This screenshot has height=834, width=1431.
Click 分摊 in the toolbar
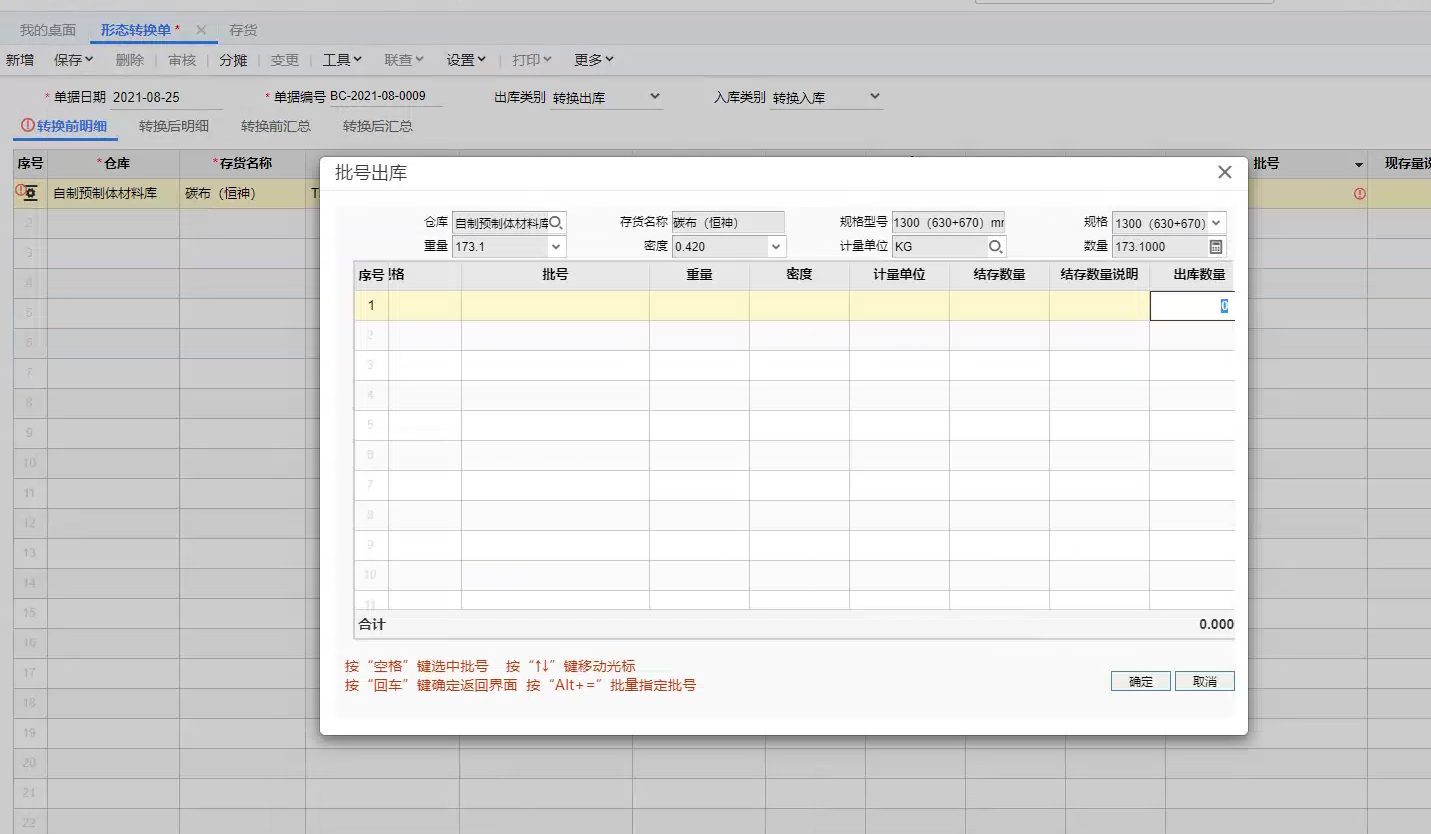point(233,60)
